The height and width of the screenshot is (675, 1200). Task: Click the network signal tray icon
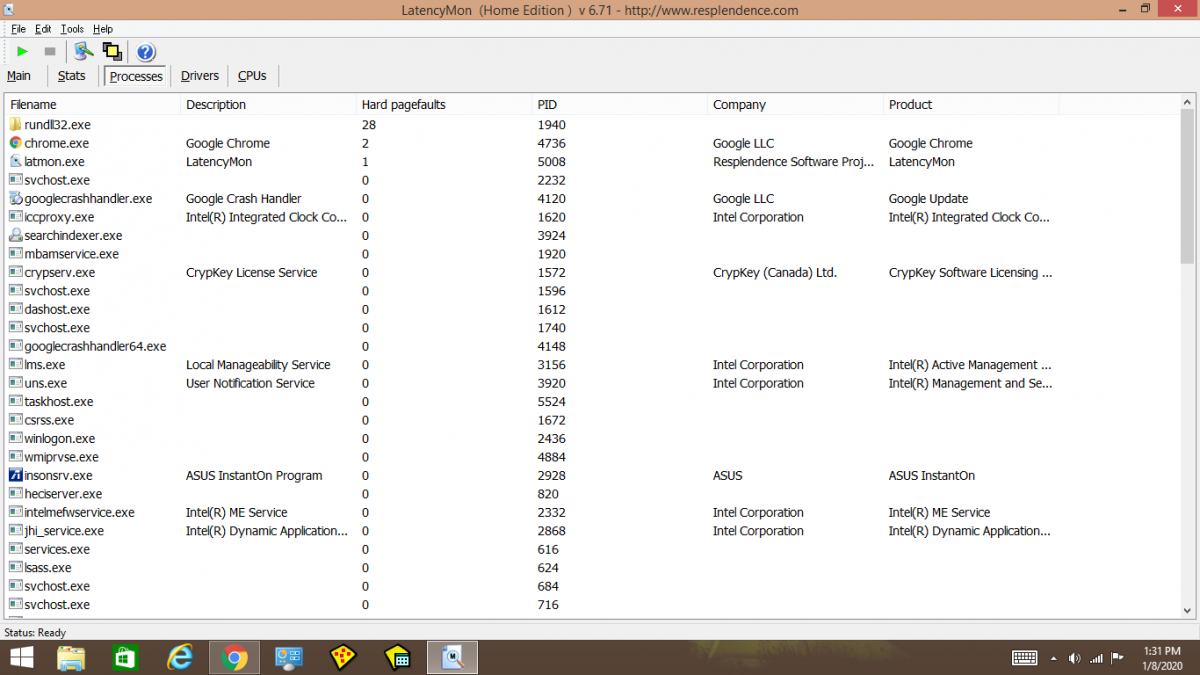[x=1097, y=658]
